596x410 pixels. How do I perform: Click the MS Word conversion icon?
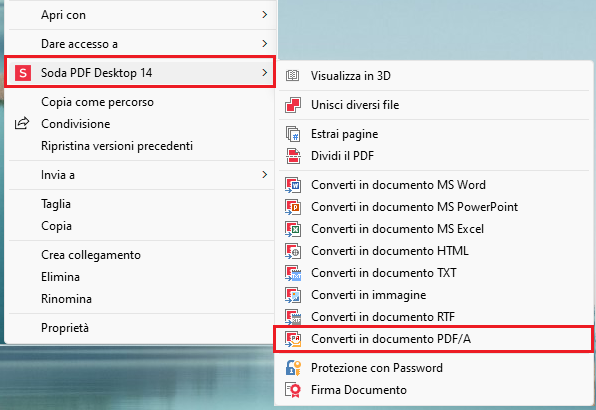[x=293, y=185]
